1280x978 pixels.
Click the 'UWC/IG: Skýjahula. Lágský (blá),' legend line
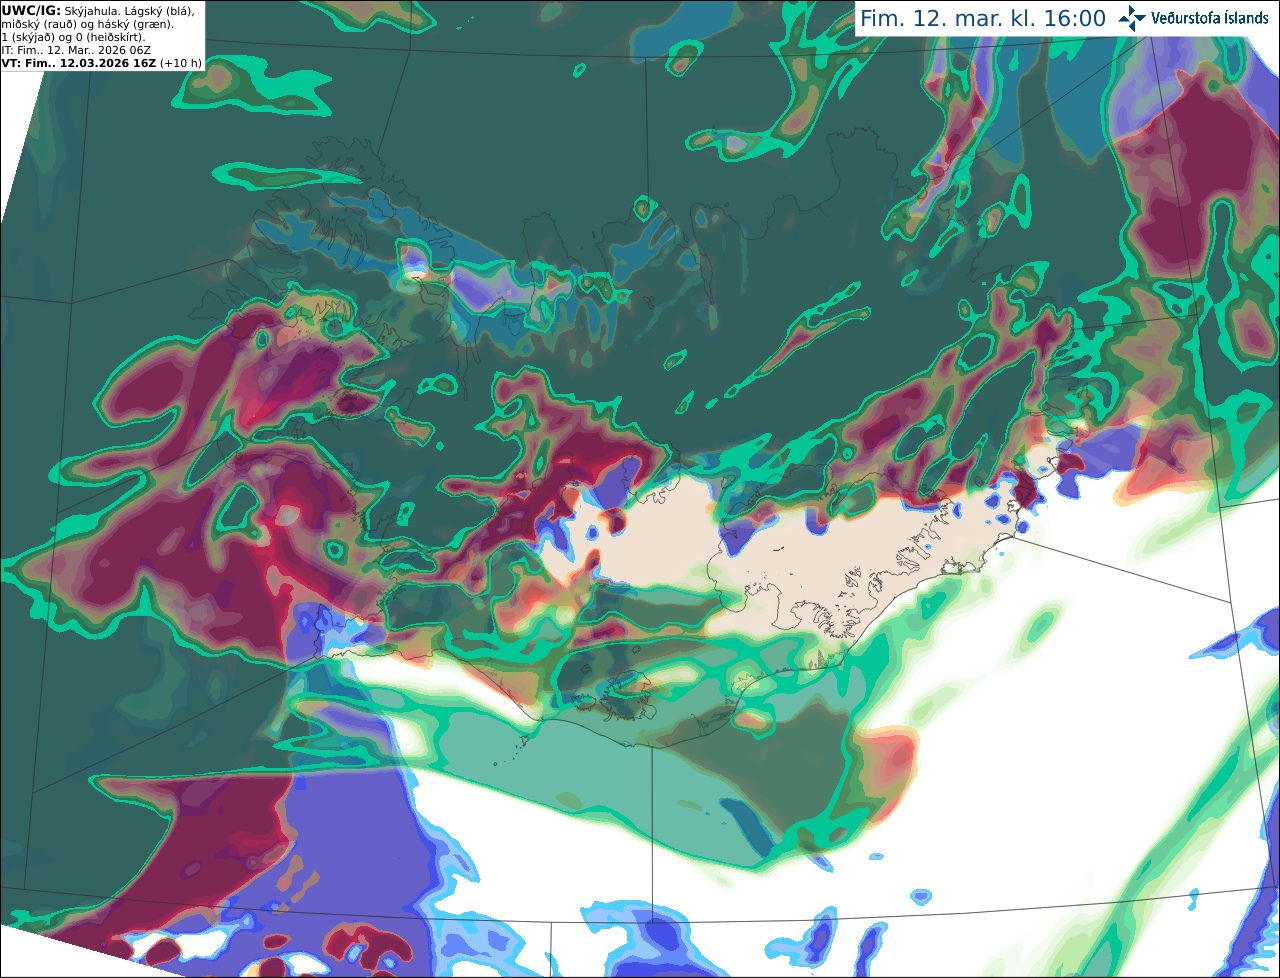coord(98,10)
